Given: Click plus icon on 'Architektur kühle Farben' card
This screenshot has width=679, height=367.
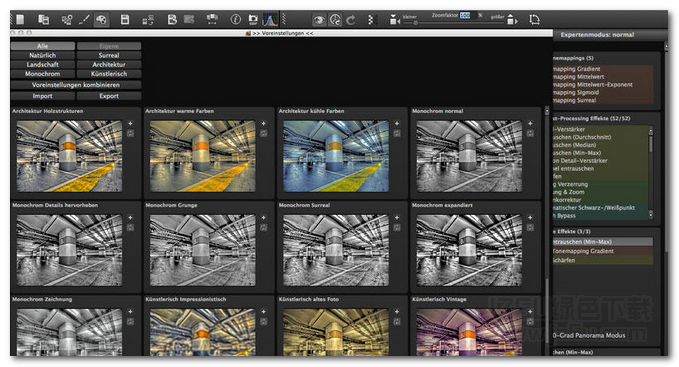Looking at the screenshot, I should tap(397, 123).
